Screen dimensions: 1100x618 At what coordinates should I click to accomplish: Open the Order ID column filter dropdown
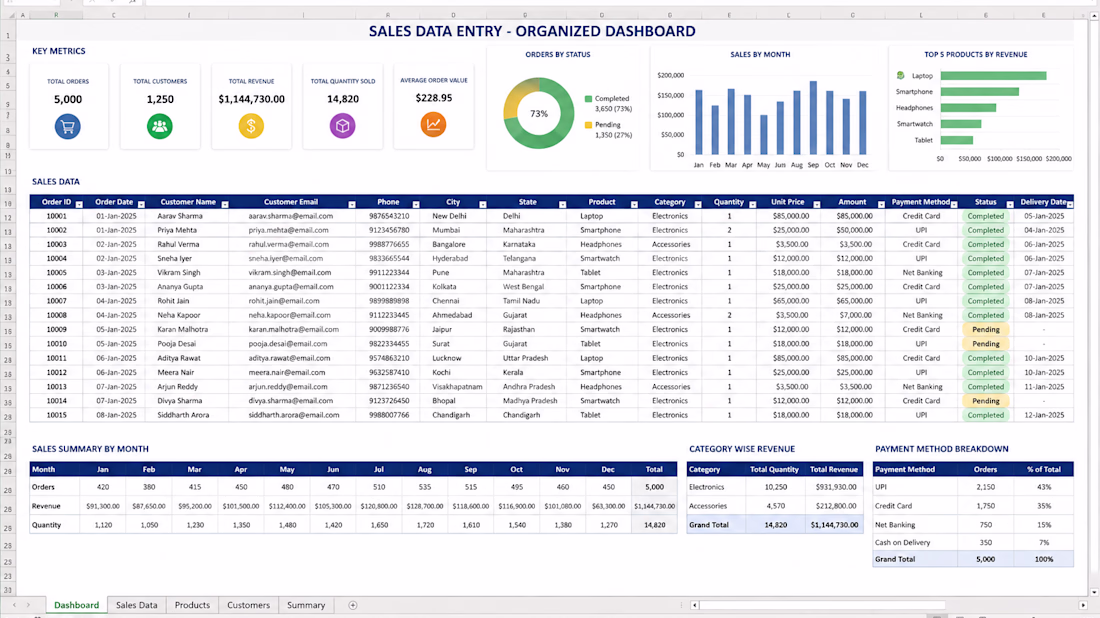pyautogui.click(x=79, y=204)
